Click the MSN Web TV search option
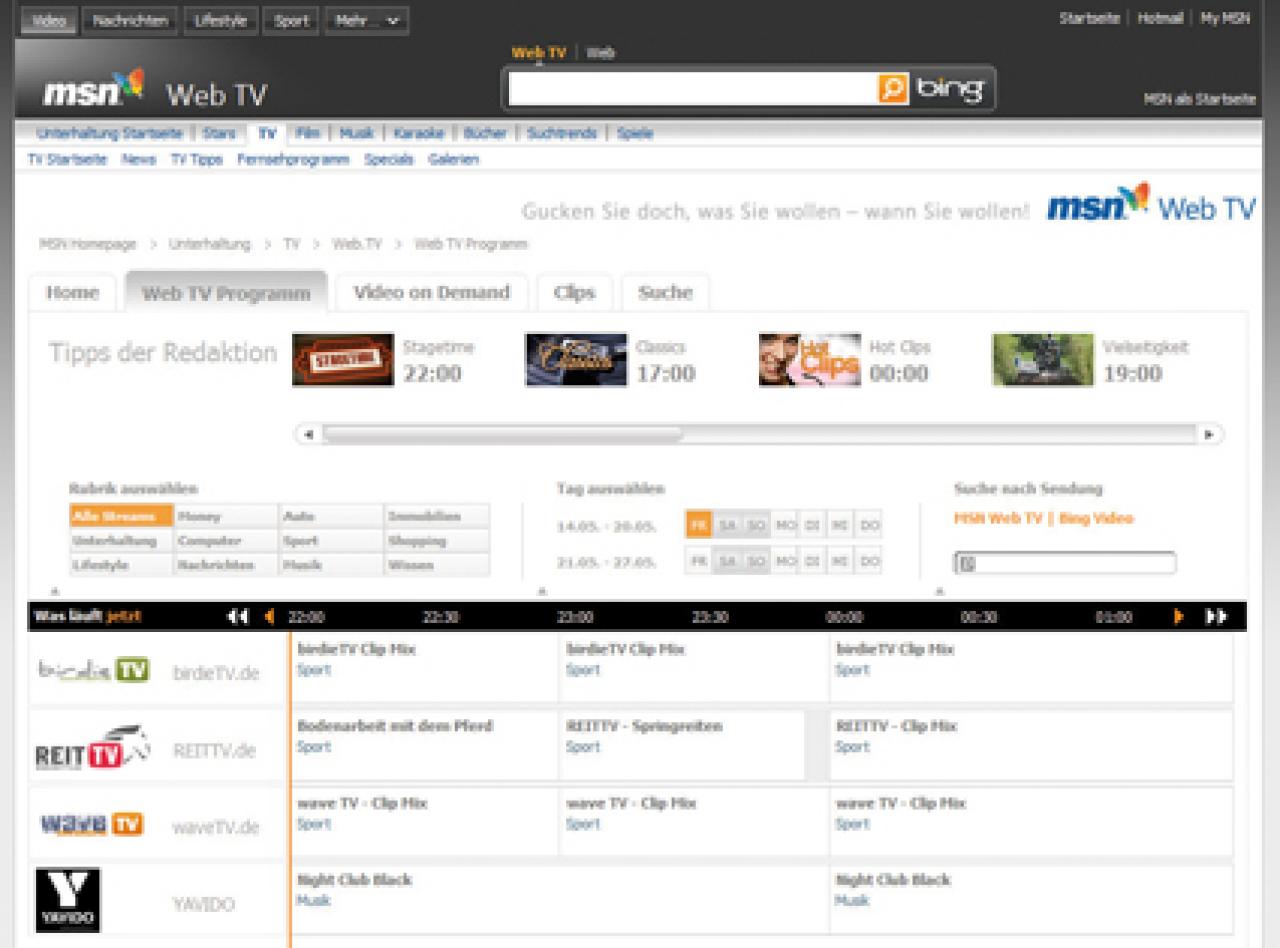 tap(998, 518)
